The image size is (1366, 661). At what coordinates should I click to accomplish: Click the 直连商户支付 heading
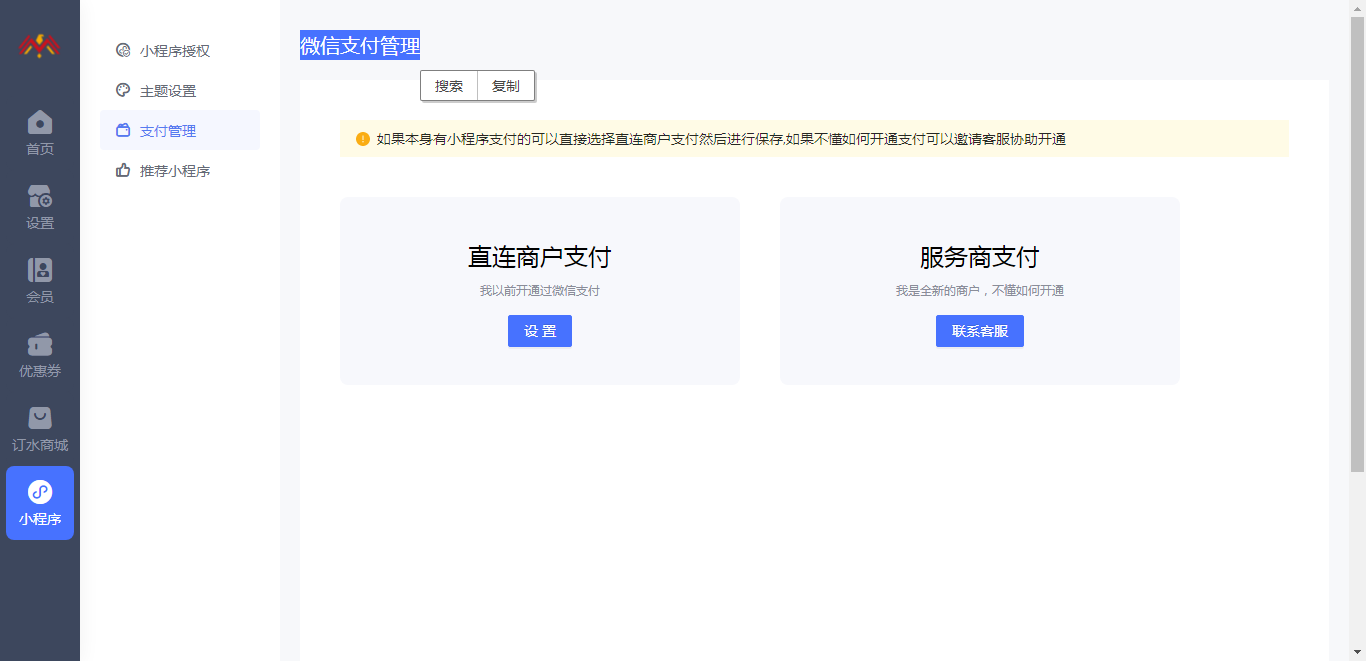540,257
